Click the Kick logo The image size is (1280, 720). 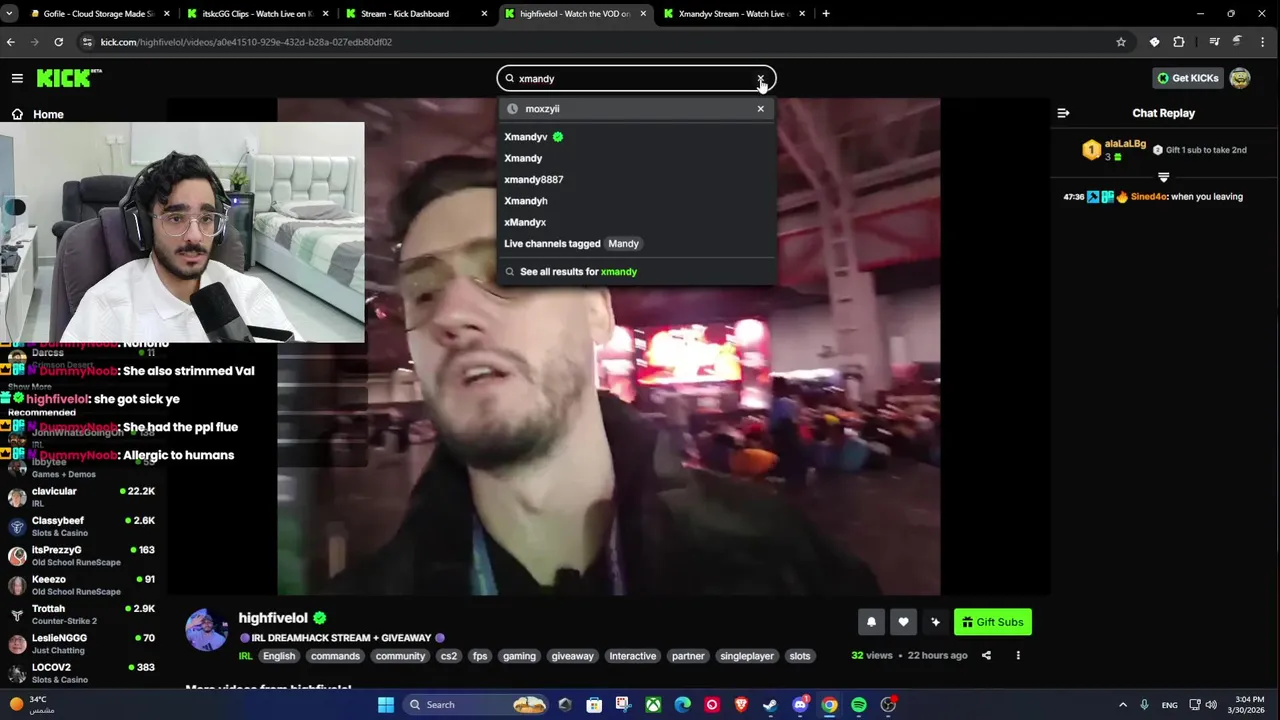tap(69, 77)
